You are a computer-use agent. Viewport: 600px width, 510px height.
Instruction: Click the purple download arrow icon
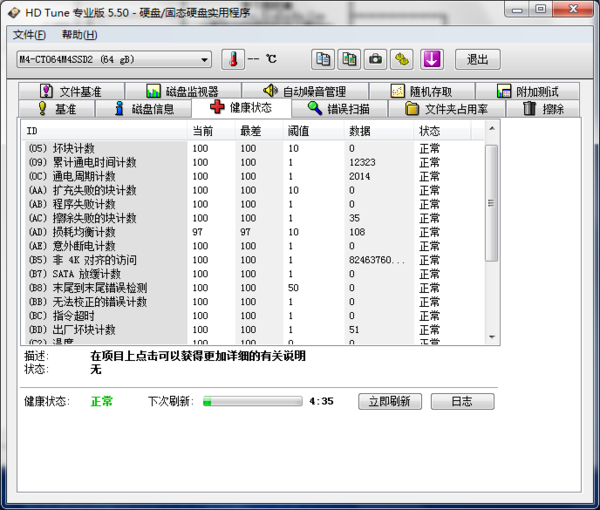(x=432, y=59)
